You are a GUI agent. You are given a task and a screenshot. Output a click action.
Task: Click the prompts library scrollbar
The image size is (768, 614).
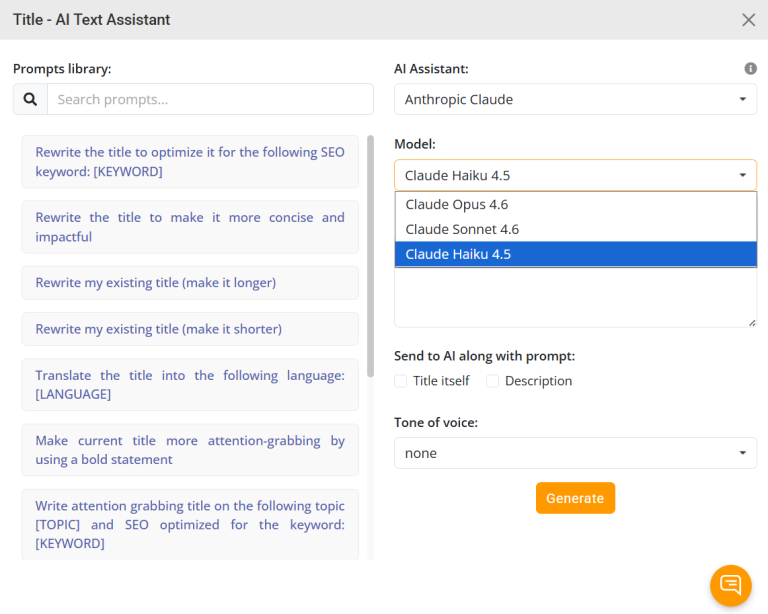tap(371, 250)
